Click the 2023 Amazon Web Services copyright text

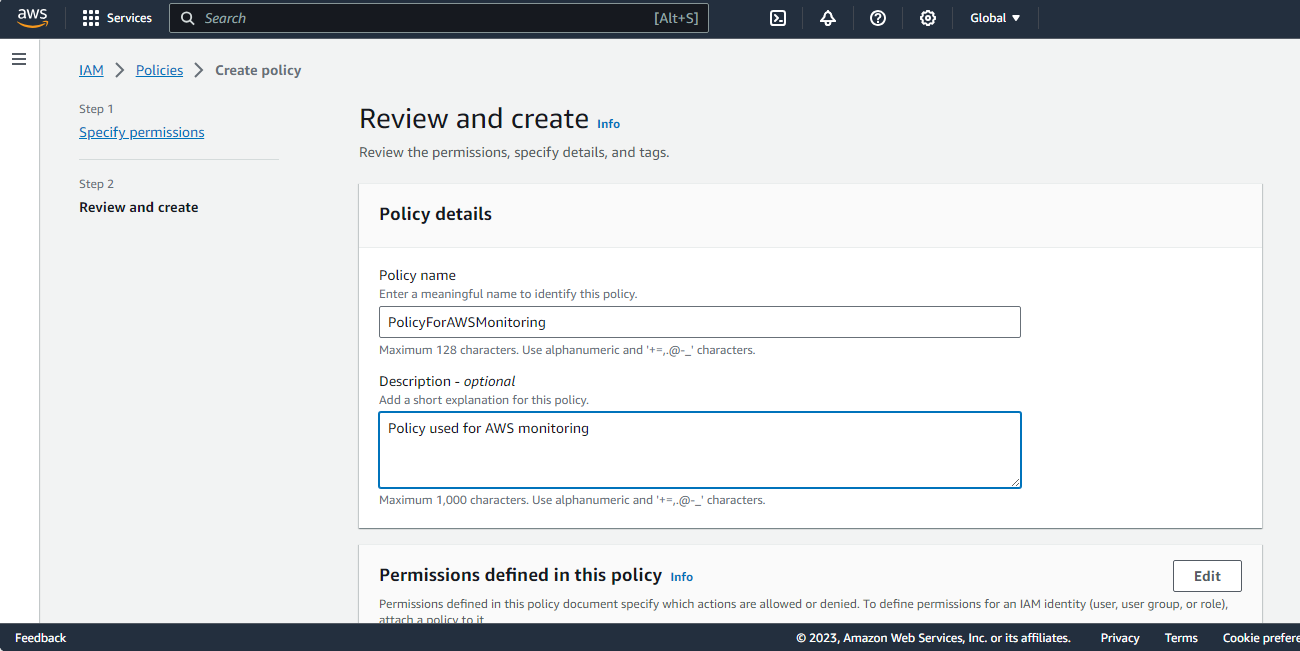pyautogui.click(x=933, y=638)
